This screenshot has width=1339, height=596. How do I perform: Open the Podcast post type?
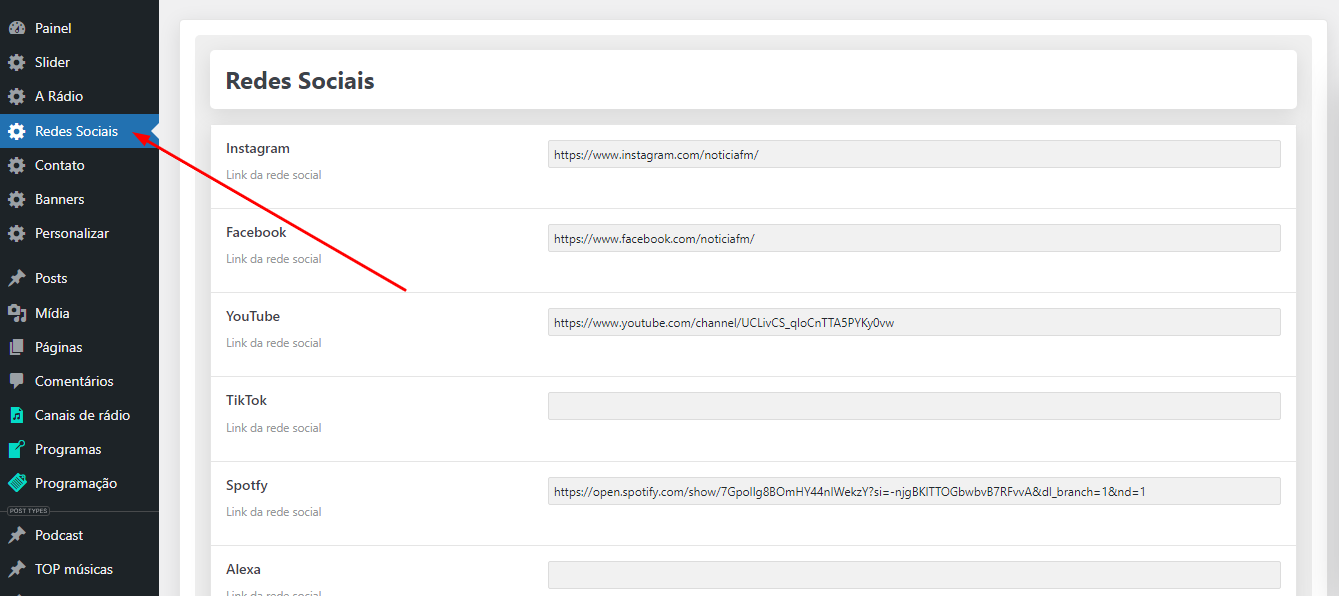coord(59,535)
